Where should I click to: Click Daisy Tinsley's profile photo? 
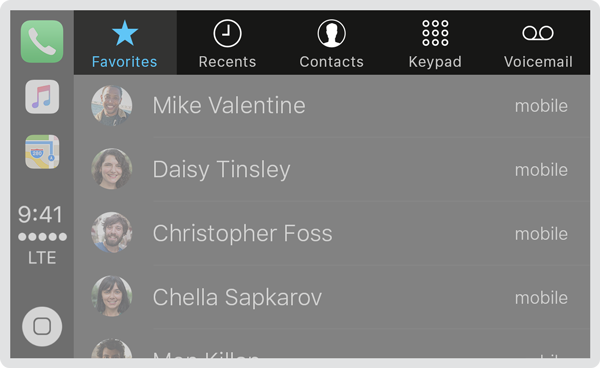click(112, 169)
